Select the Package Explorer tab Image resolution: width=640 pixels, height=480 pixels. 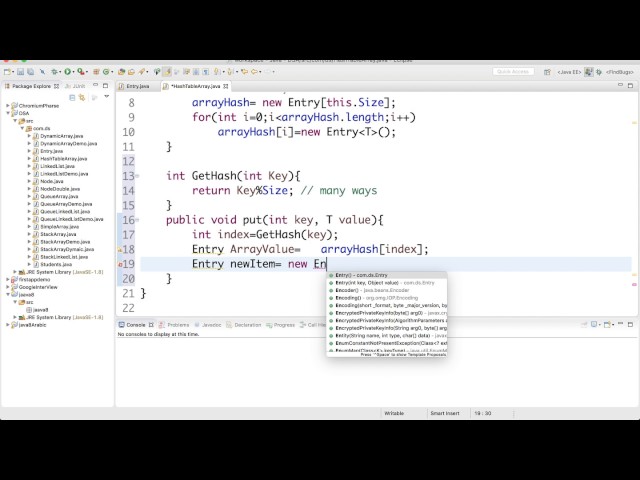point(32,86)
